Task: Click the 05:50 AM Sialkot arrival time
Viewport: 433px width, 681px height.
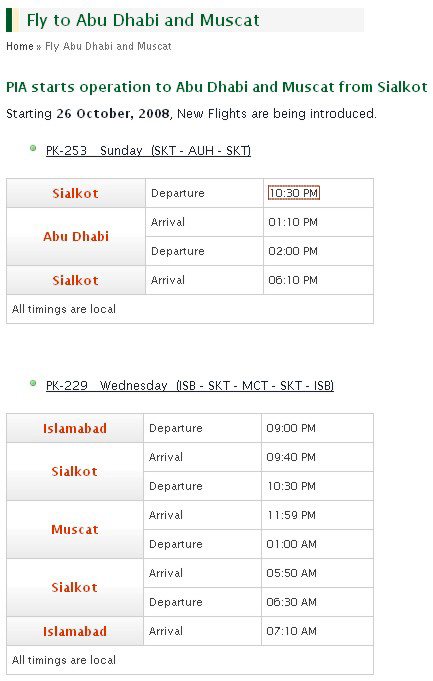Action: tap(291, 573)
